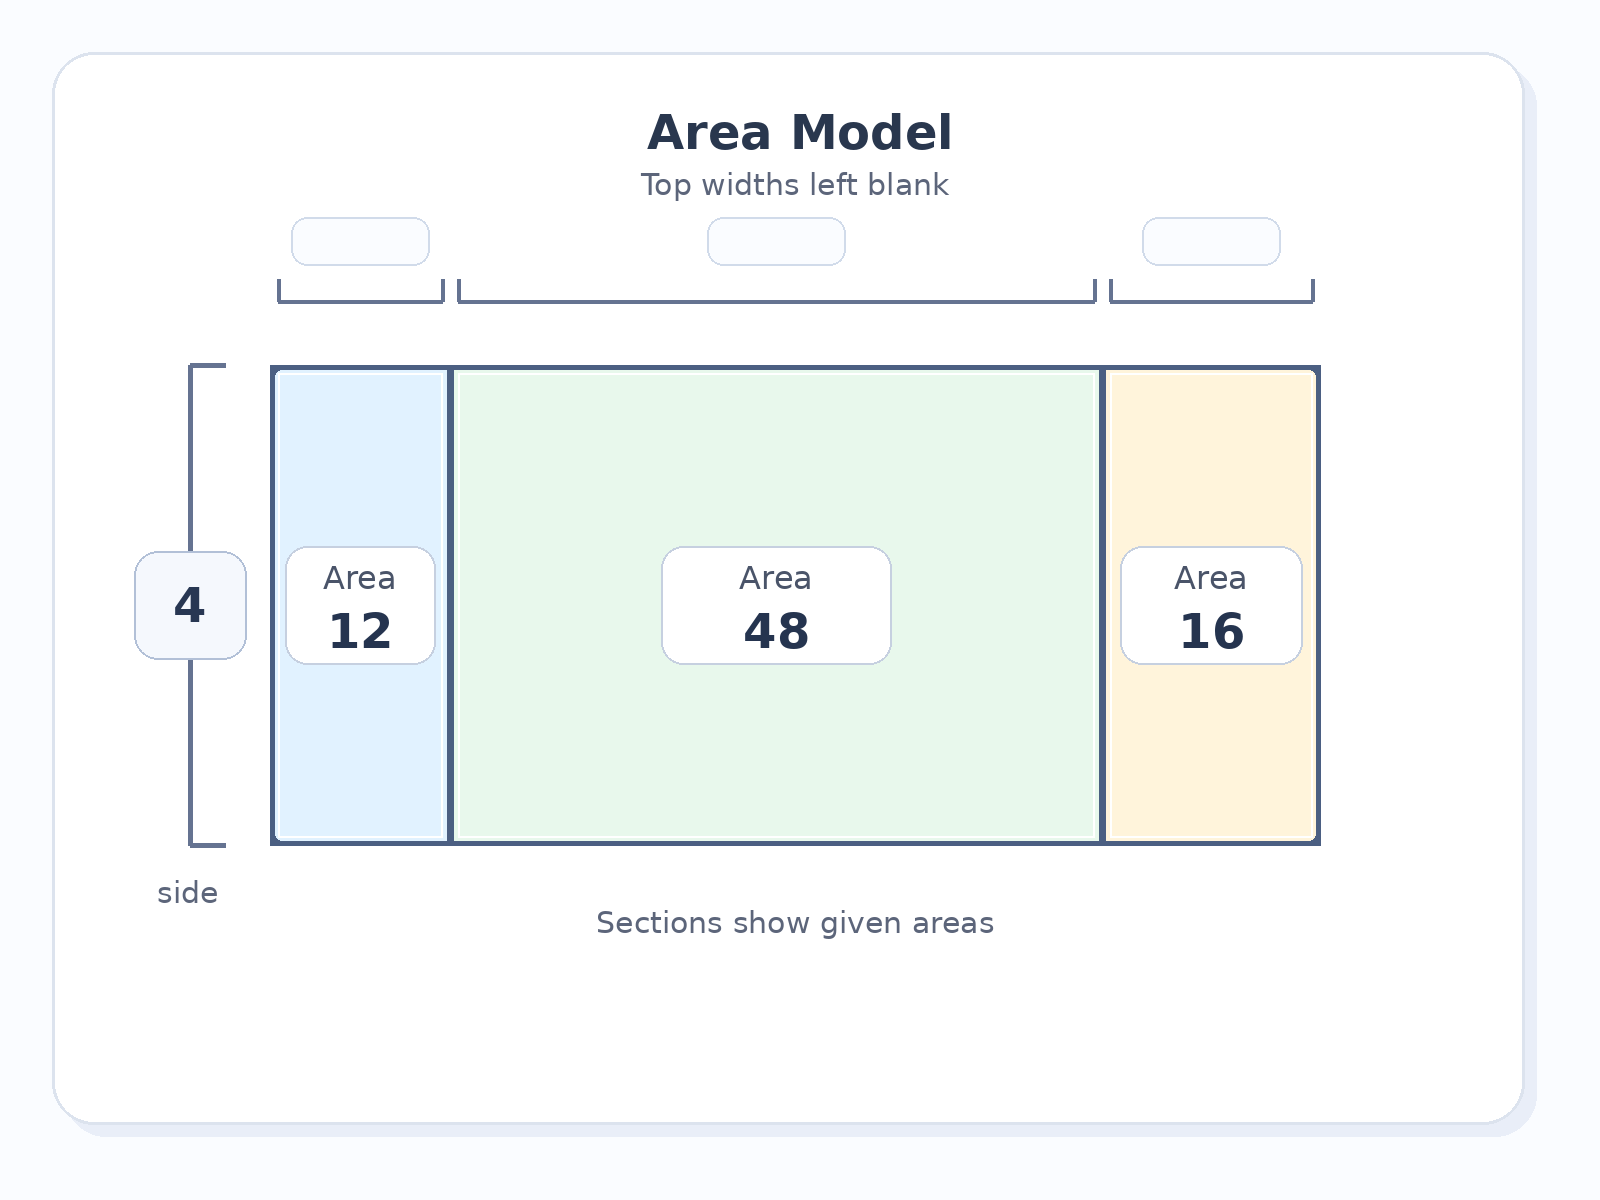Click the blank width box above Area 16
This screenshot has height=1200, width=1600.
[x=1211, y=242]
